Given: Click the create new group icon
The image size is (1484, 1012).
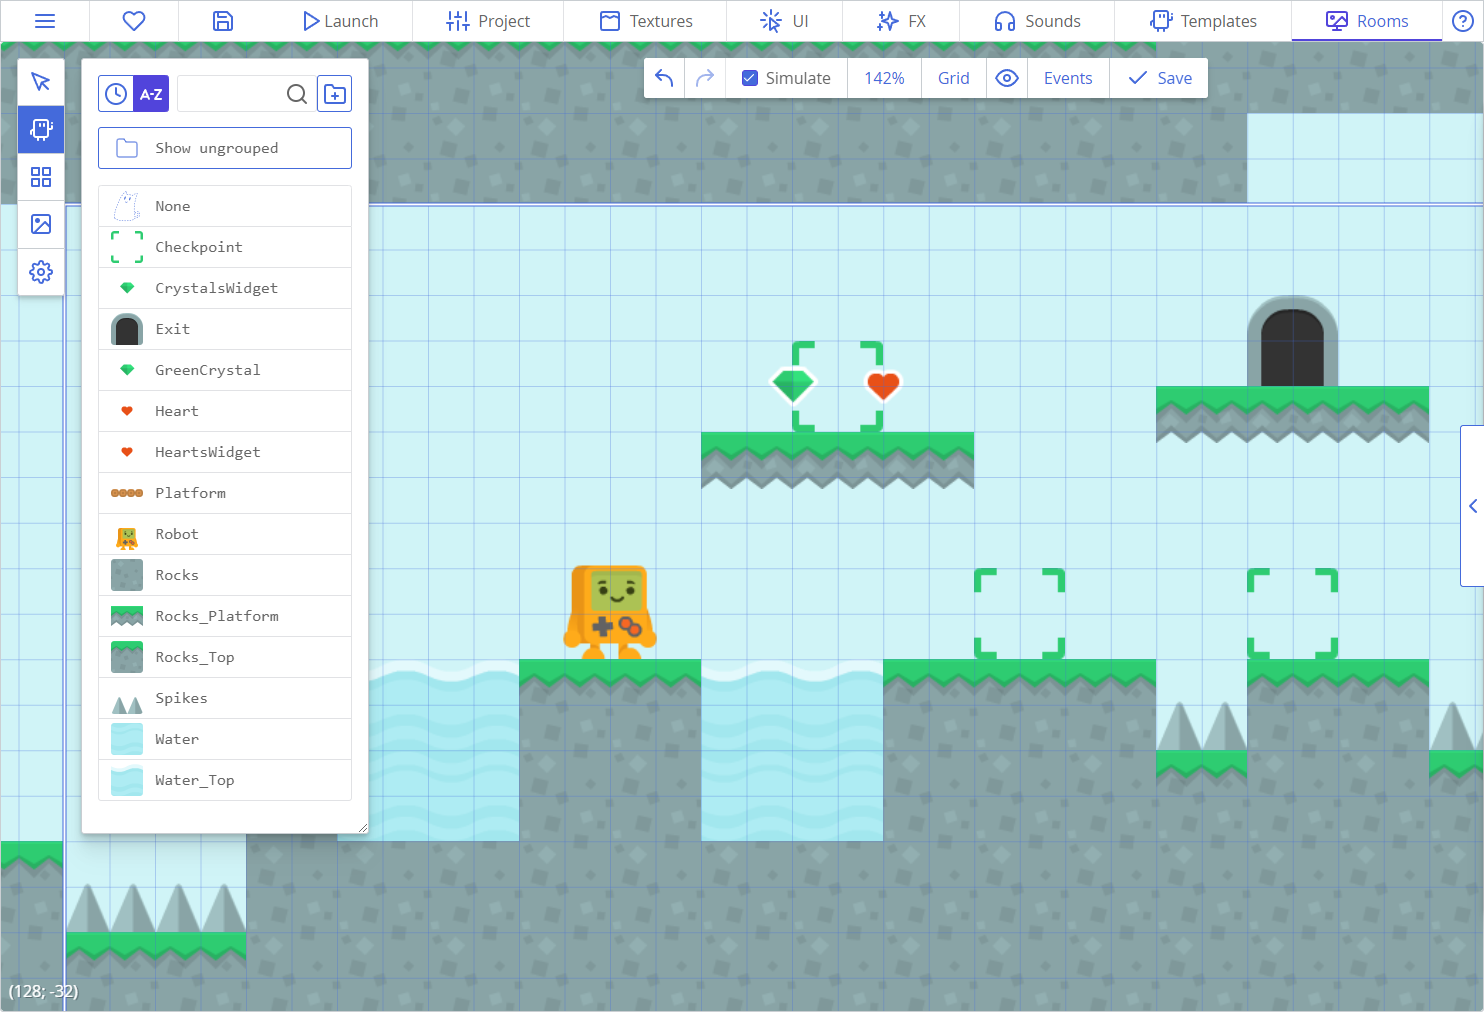Looking at the screenshot, I should click(x=335, y=94).
